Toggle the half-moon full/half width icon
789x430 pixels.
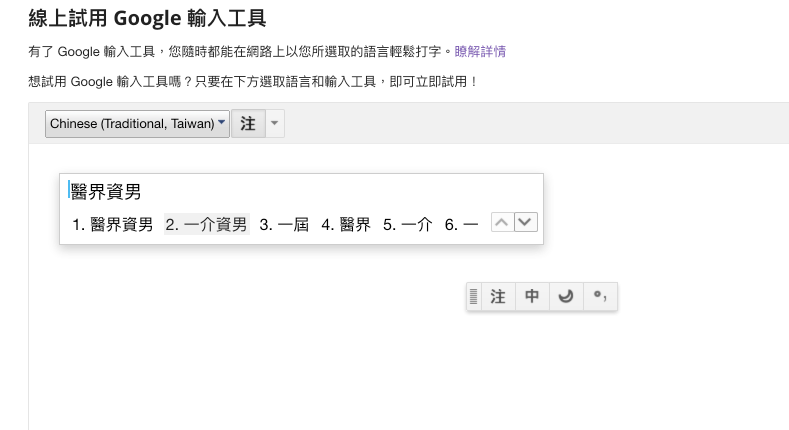click(x=565, y=297)
